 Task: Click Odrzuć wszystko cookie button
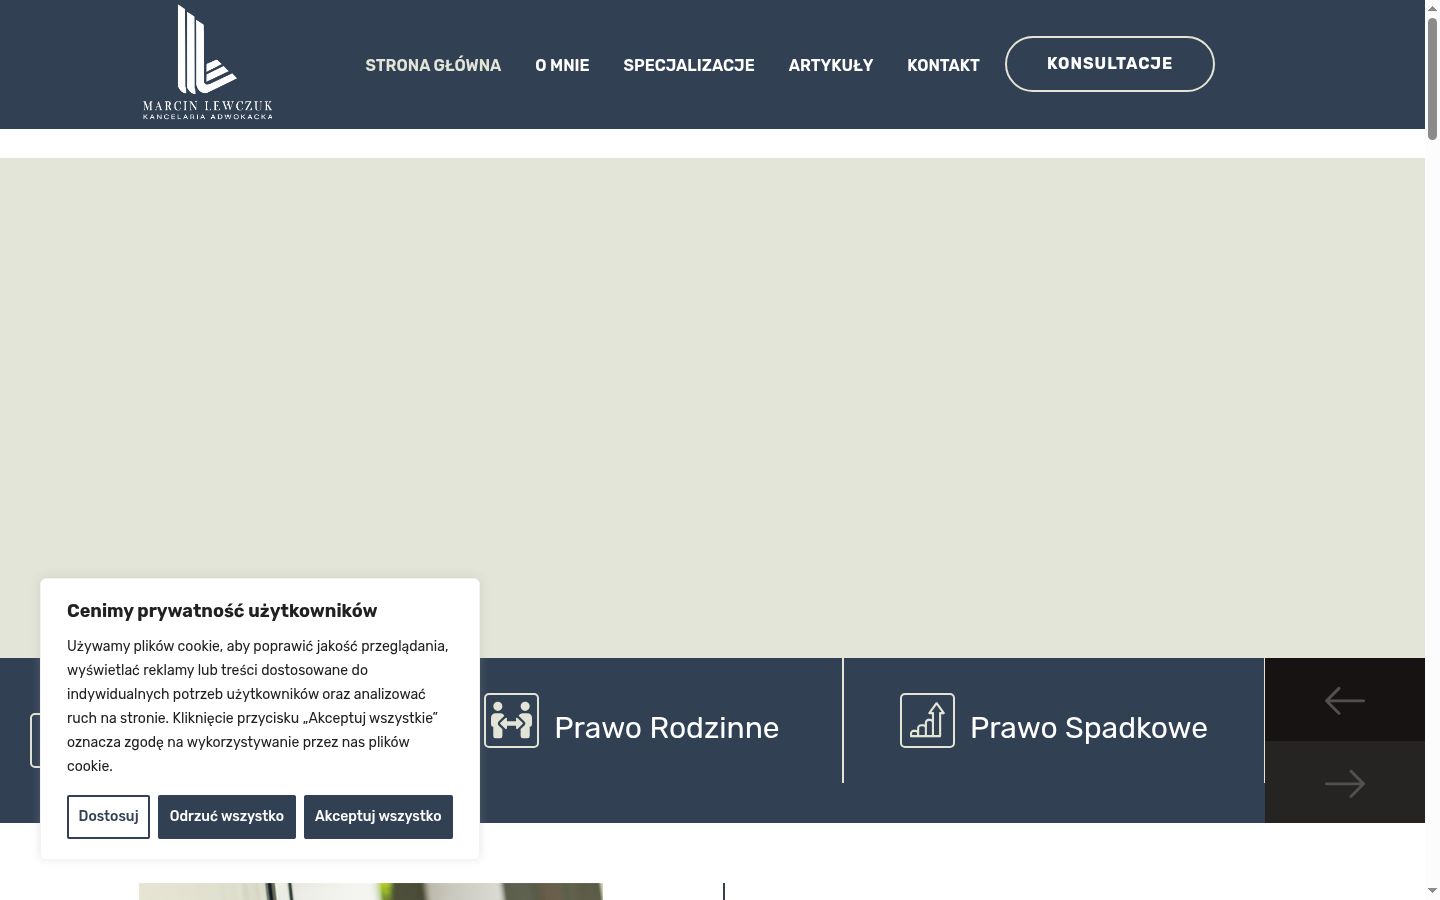pos(227,817)
